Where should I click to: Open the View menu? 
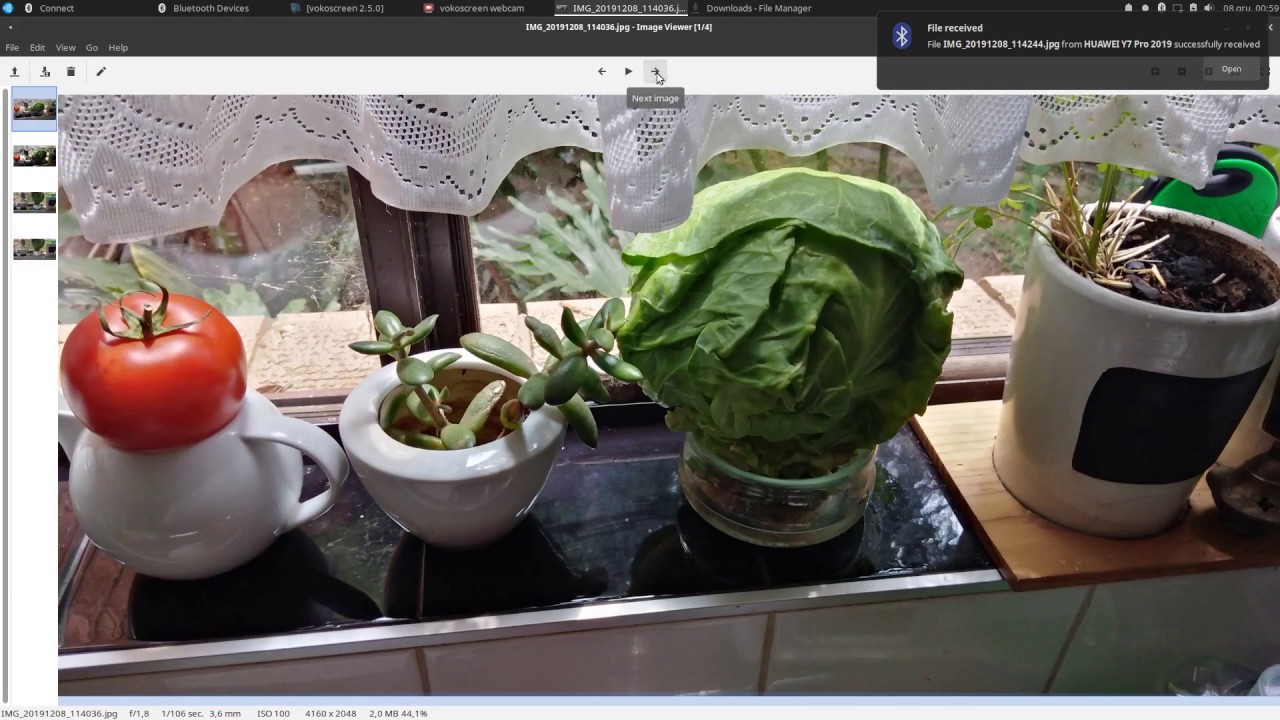pyautogui.click(x=65, y=47)
